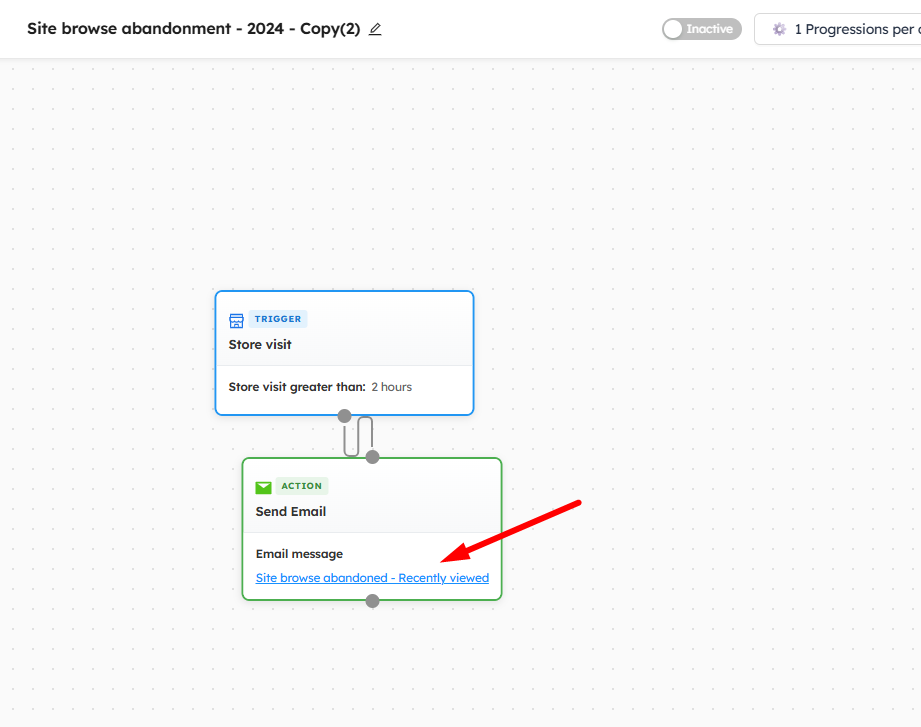The height and width of the screenshot is (727, 921).
Task: Click the store icon in the Trigger node
Action: pos(237,320)
